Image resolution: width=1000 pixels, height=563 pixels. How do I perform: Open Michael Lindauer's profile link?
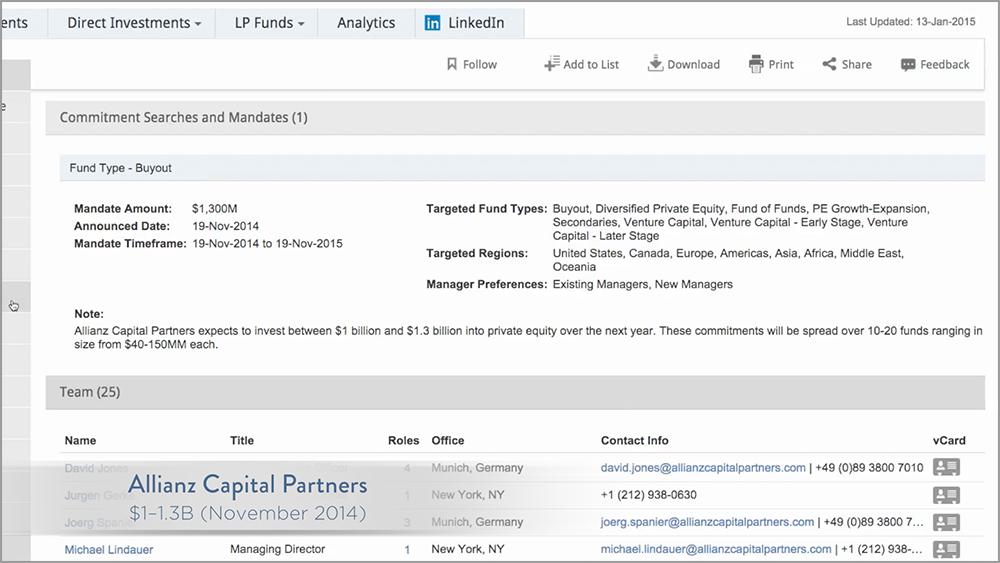[x=108, y=550]
